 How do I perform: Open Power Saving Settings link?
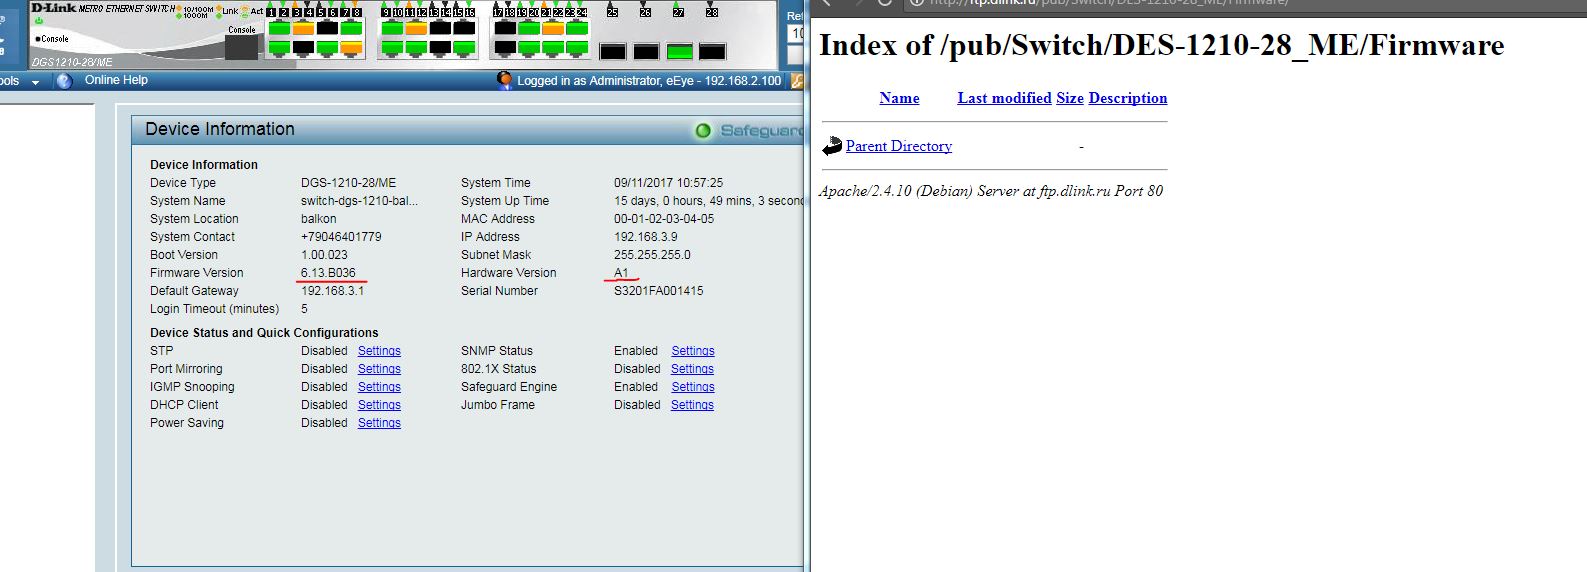(x=379, y=423)
